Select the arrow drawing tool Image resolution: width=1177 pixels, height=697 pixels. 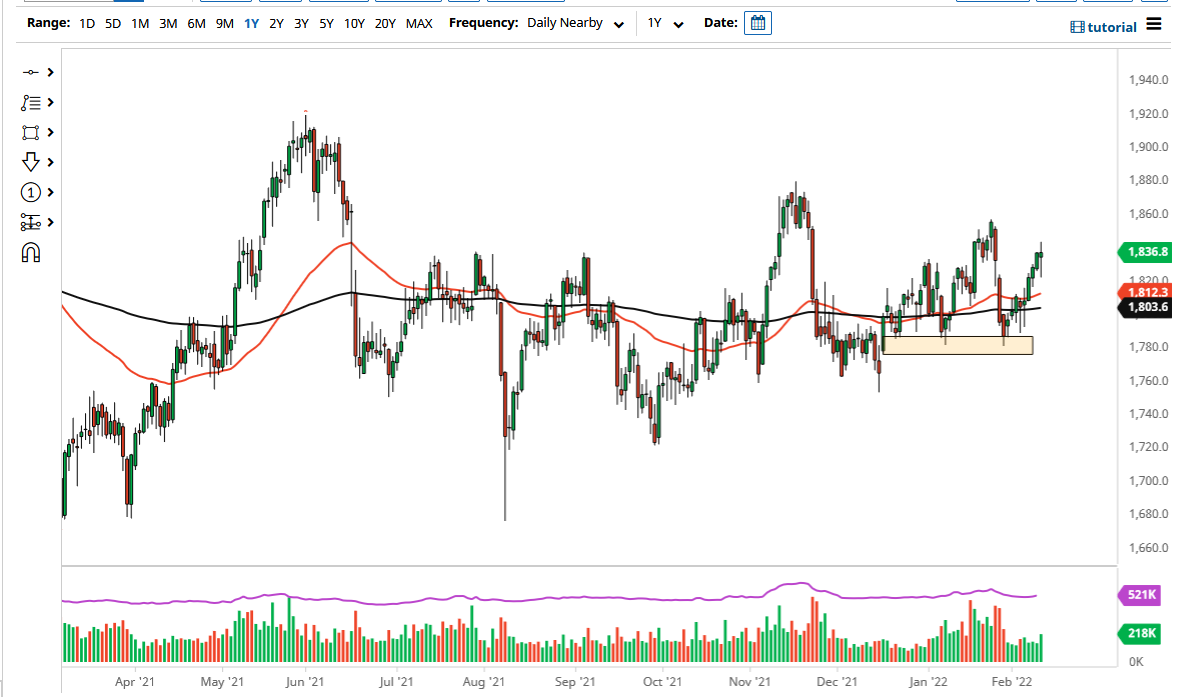tap(30, 161)
